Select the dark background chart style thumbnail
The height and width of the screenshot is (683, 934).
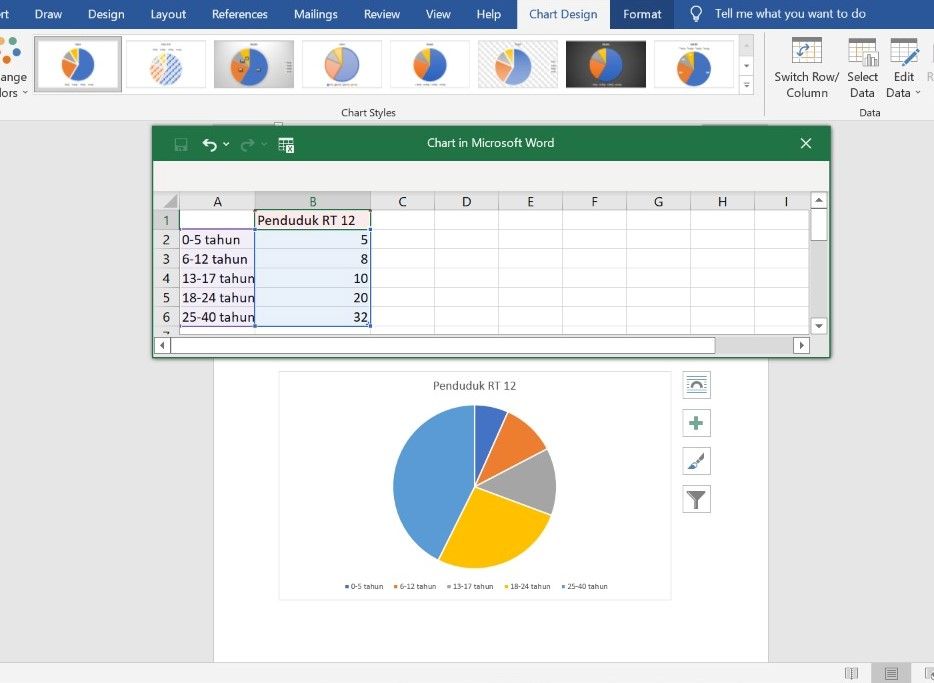(606, 65)
